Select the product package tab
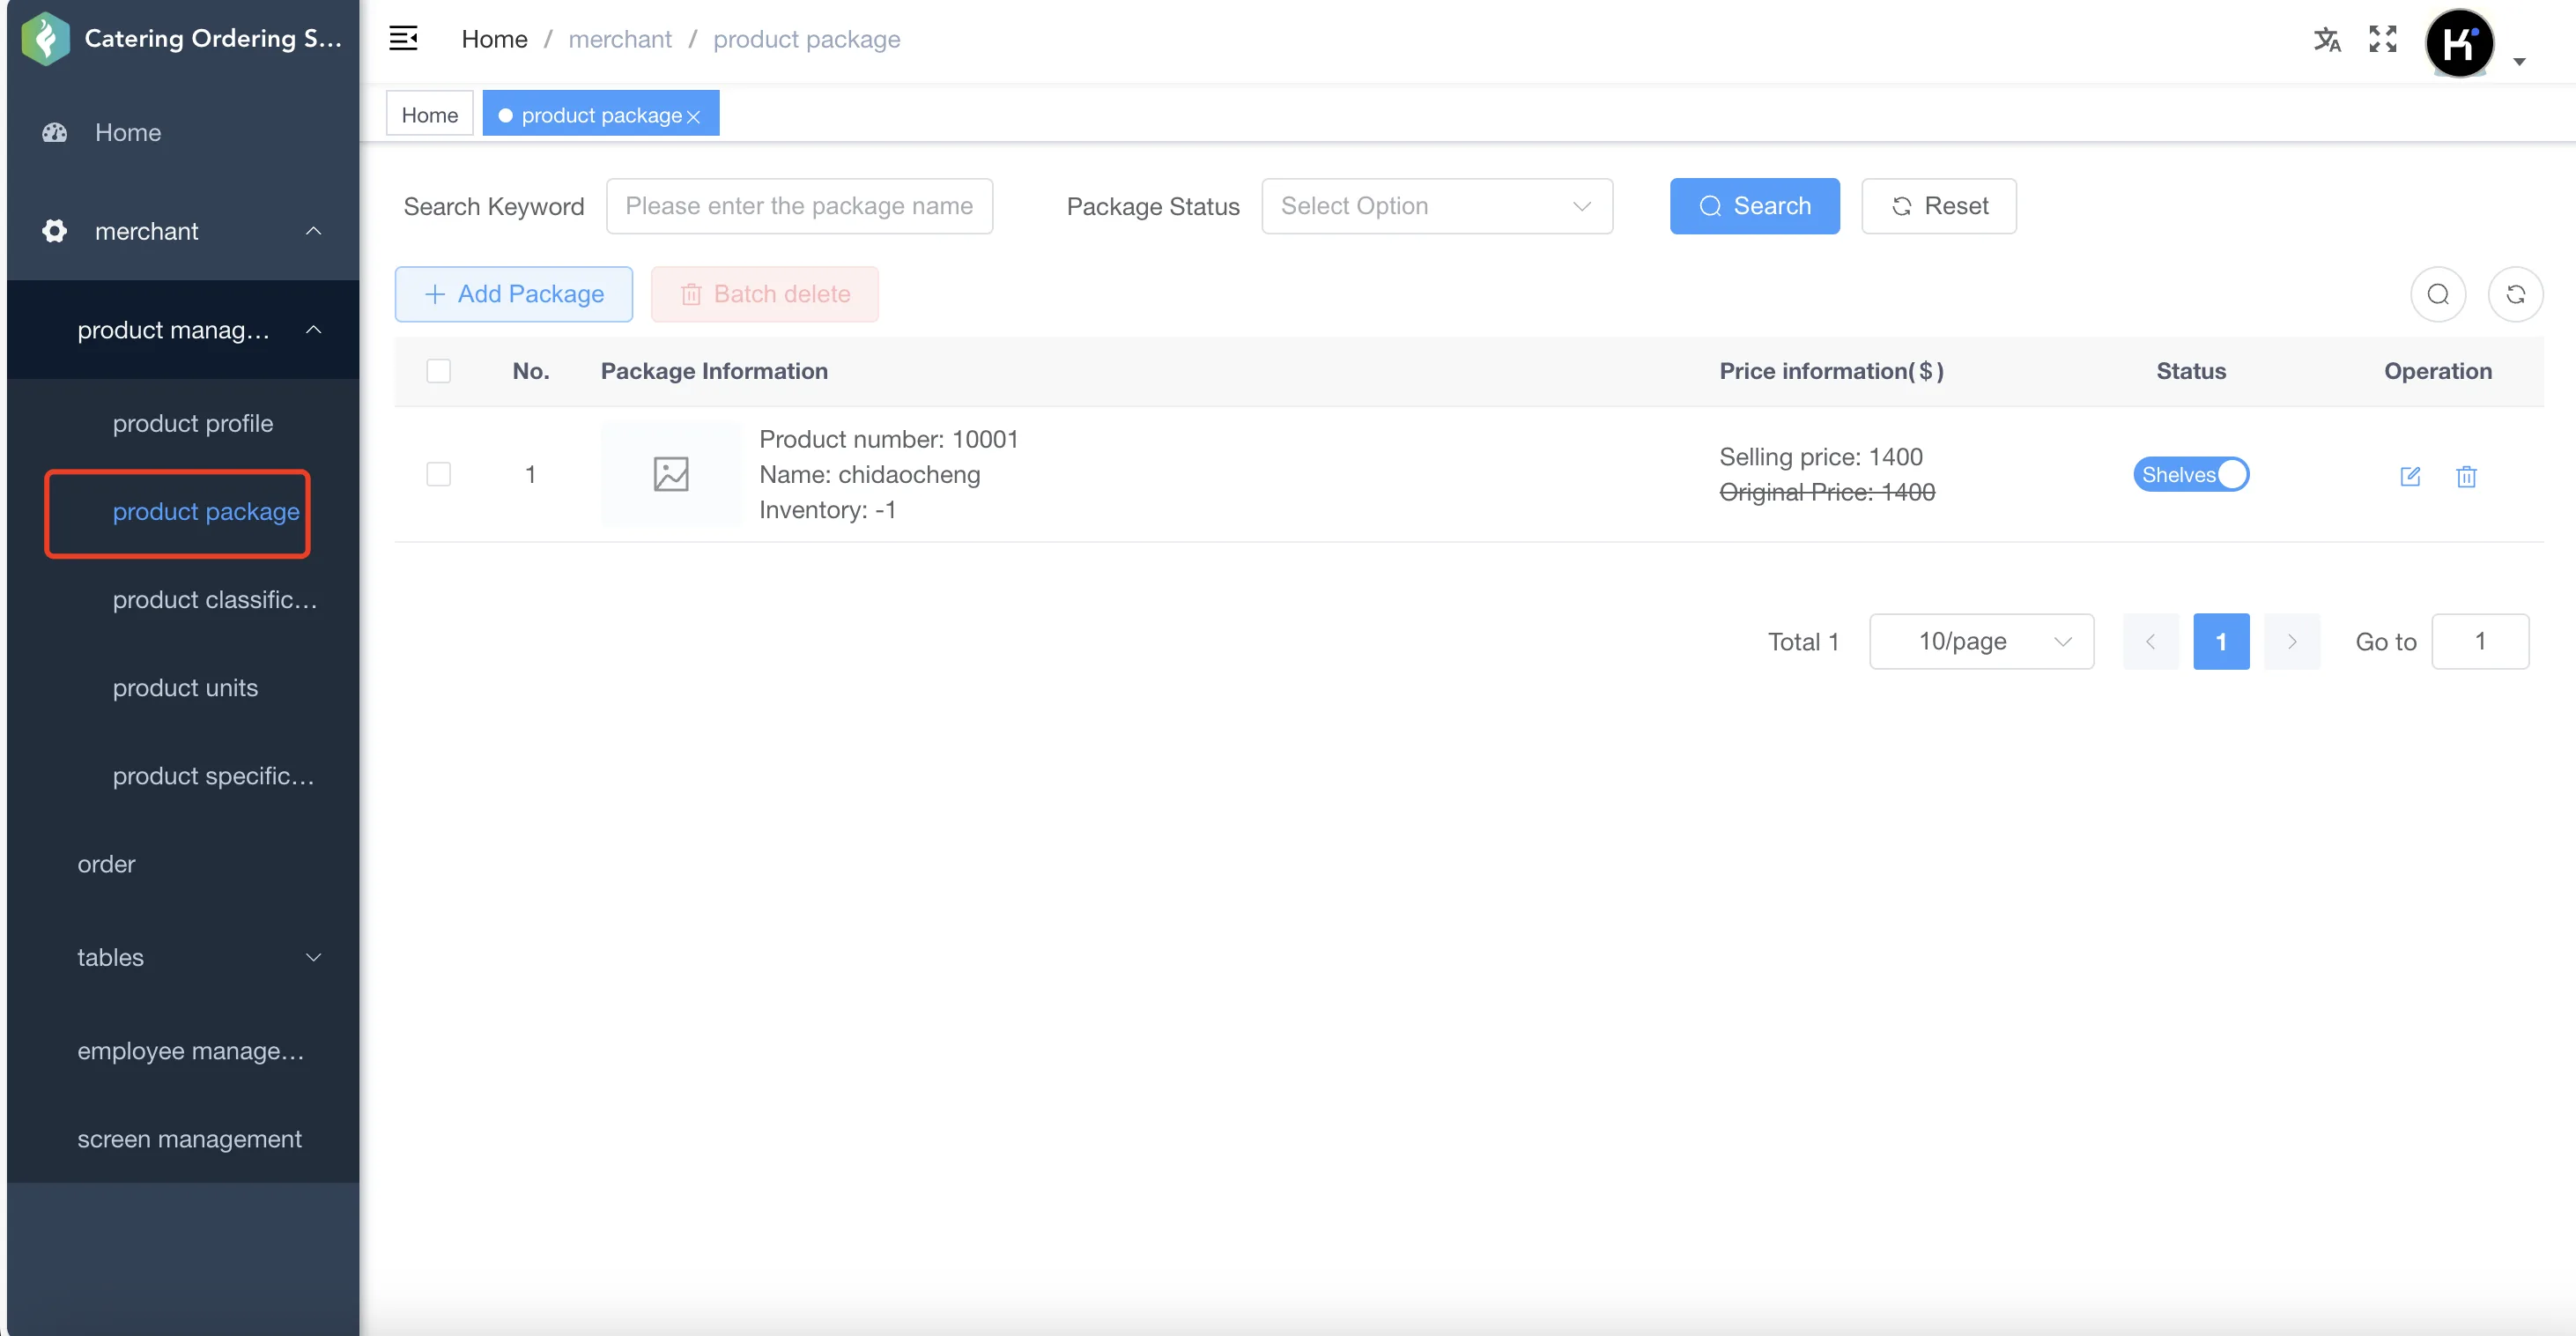The height and width of the screenshot is (1336, 2576). (600, 115)
